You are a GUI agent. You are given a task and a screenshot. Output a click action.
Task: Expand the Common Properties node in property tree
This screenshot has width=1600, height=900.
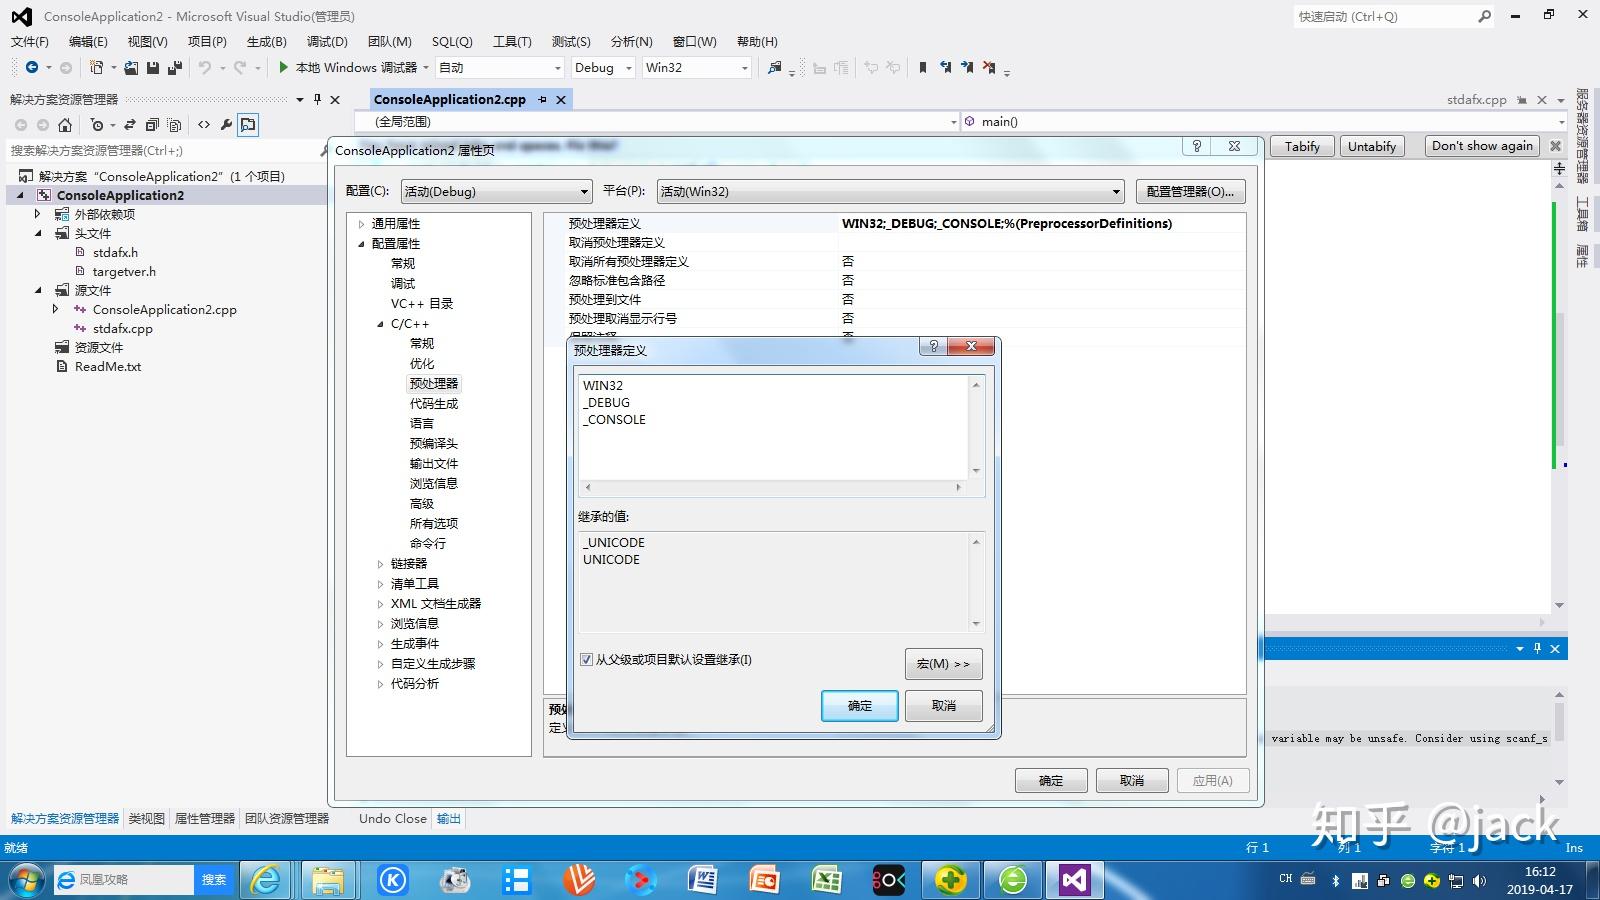(x=362, y=224)
